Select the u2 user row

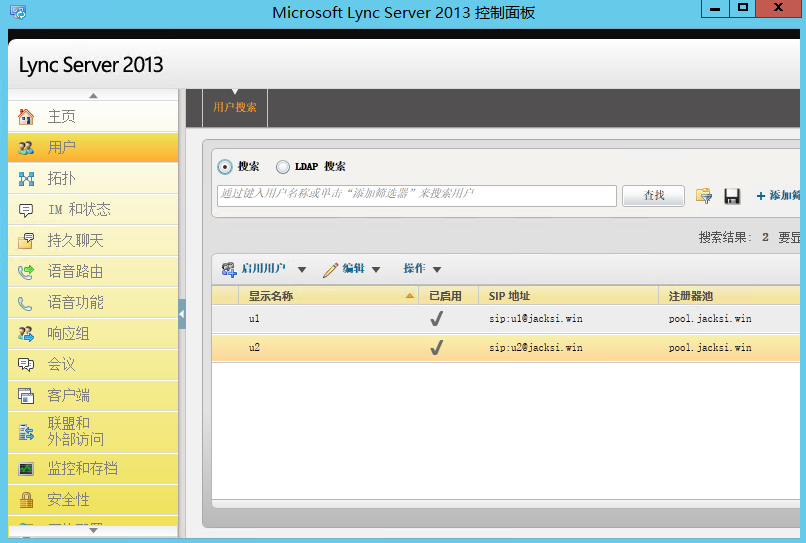point(506,348)
